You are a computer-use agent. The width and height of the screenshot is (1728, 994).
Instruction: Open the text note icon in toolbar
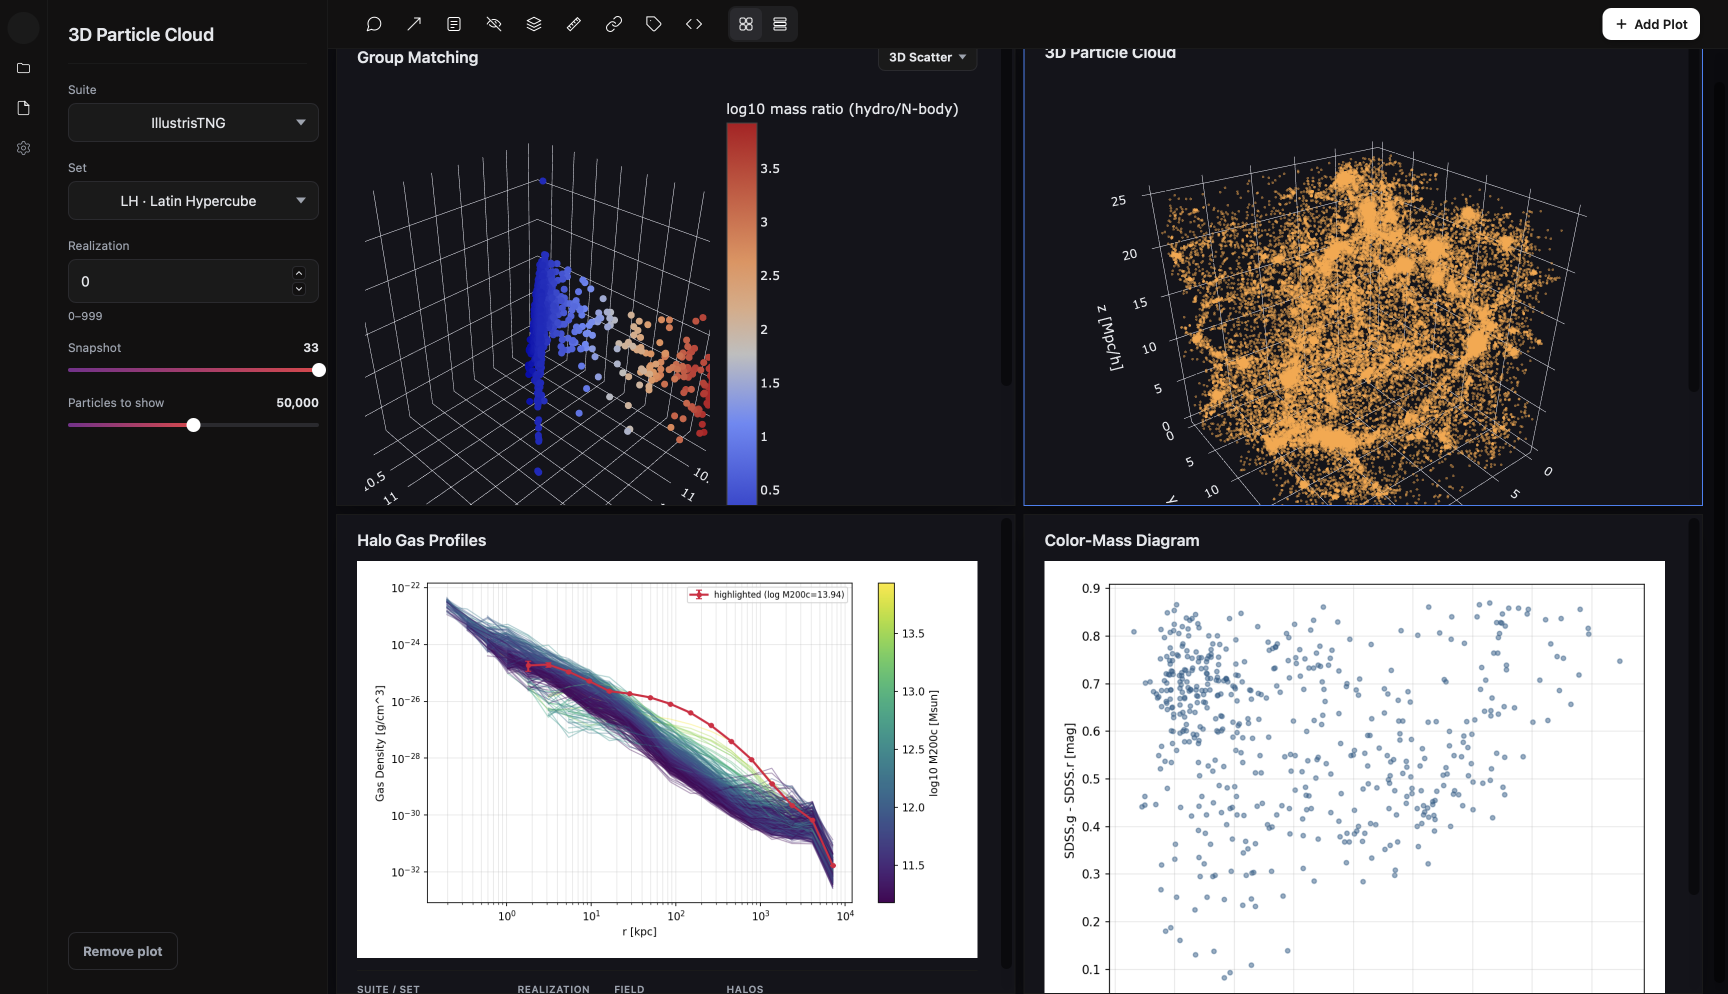point(454,24)
